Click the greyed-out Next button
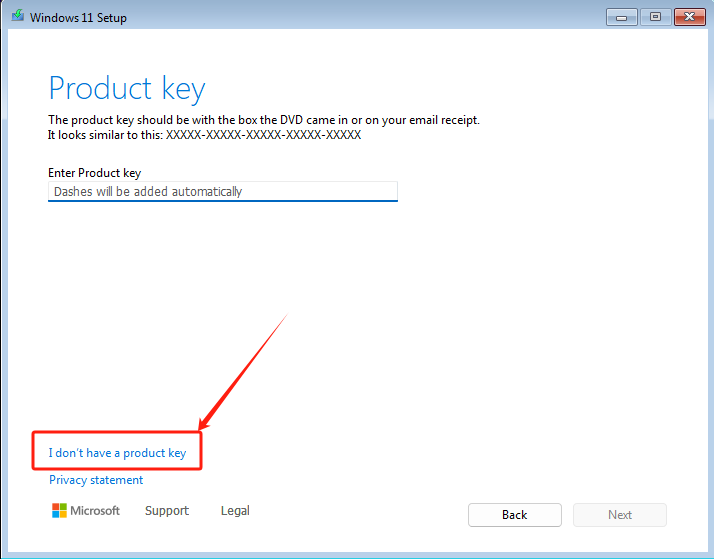Viewport: 714px width, 559px height. click(x=620, y=515)
